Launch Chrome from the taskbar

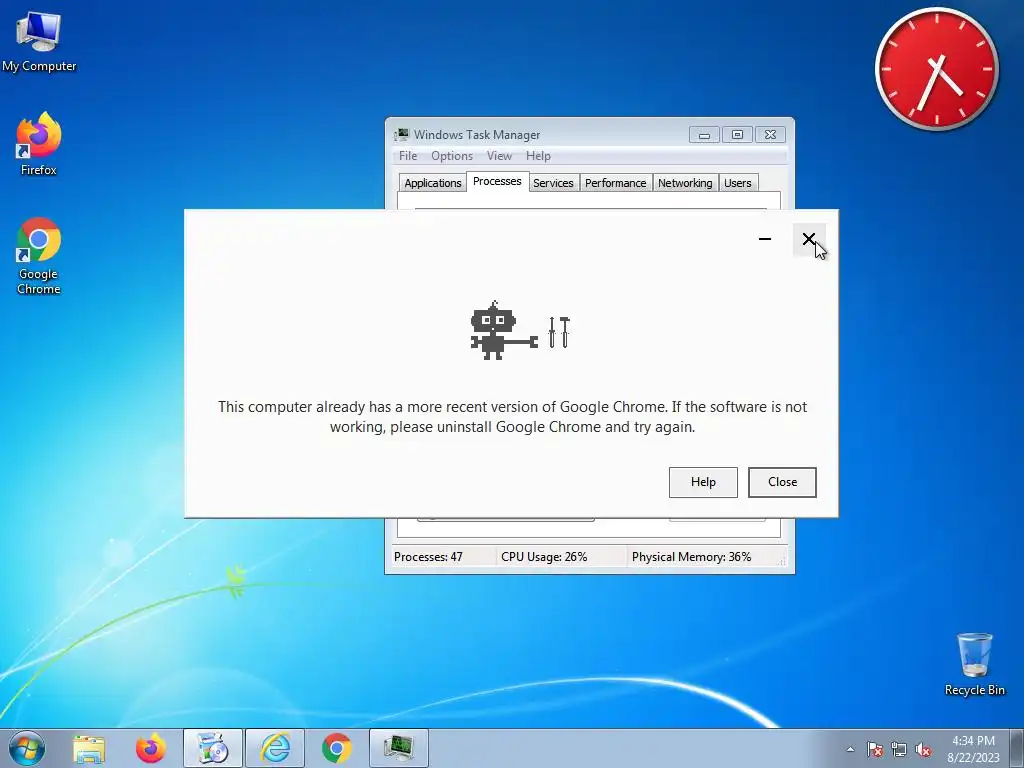337,748
